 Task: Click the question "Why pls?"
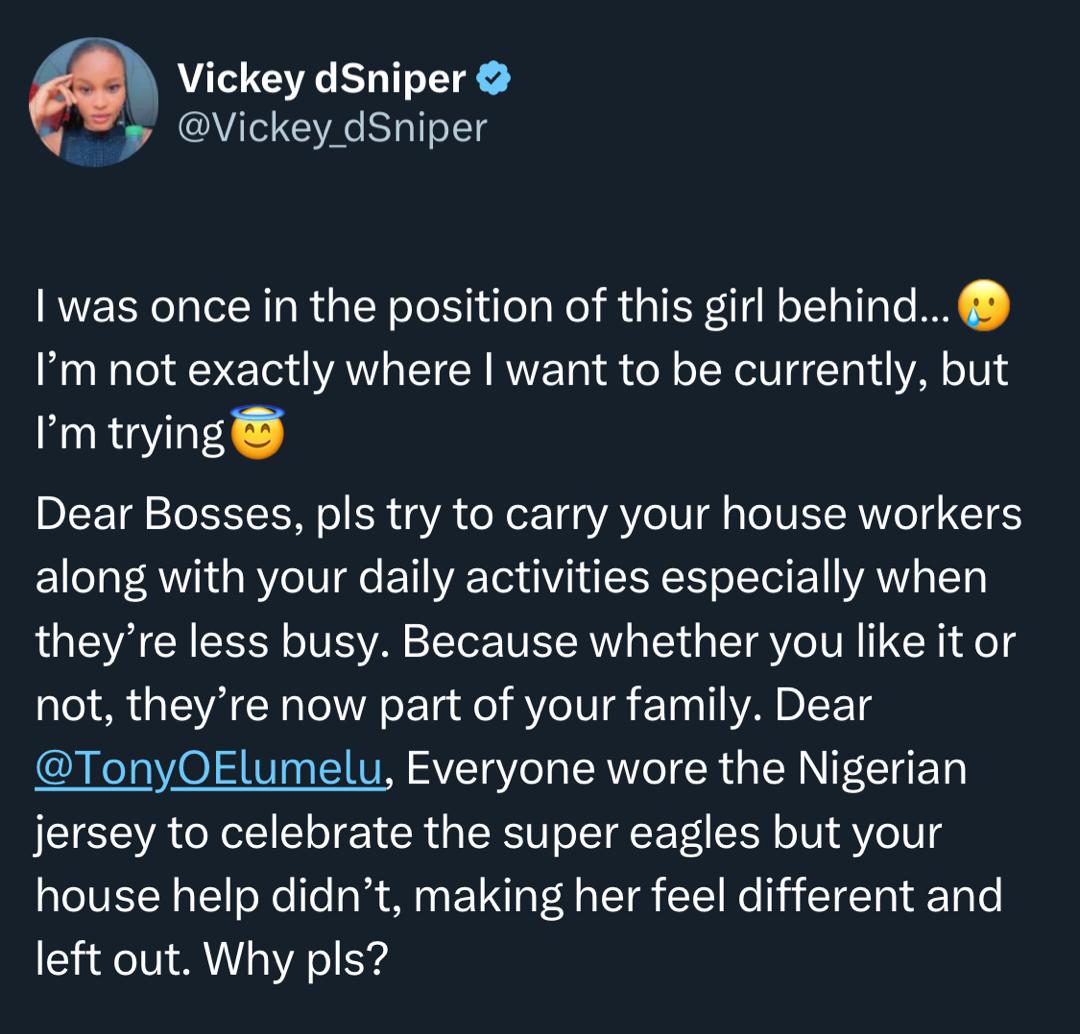click(295, 960)
